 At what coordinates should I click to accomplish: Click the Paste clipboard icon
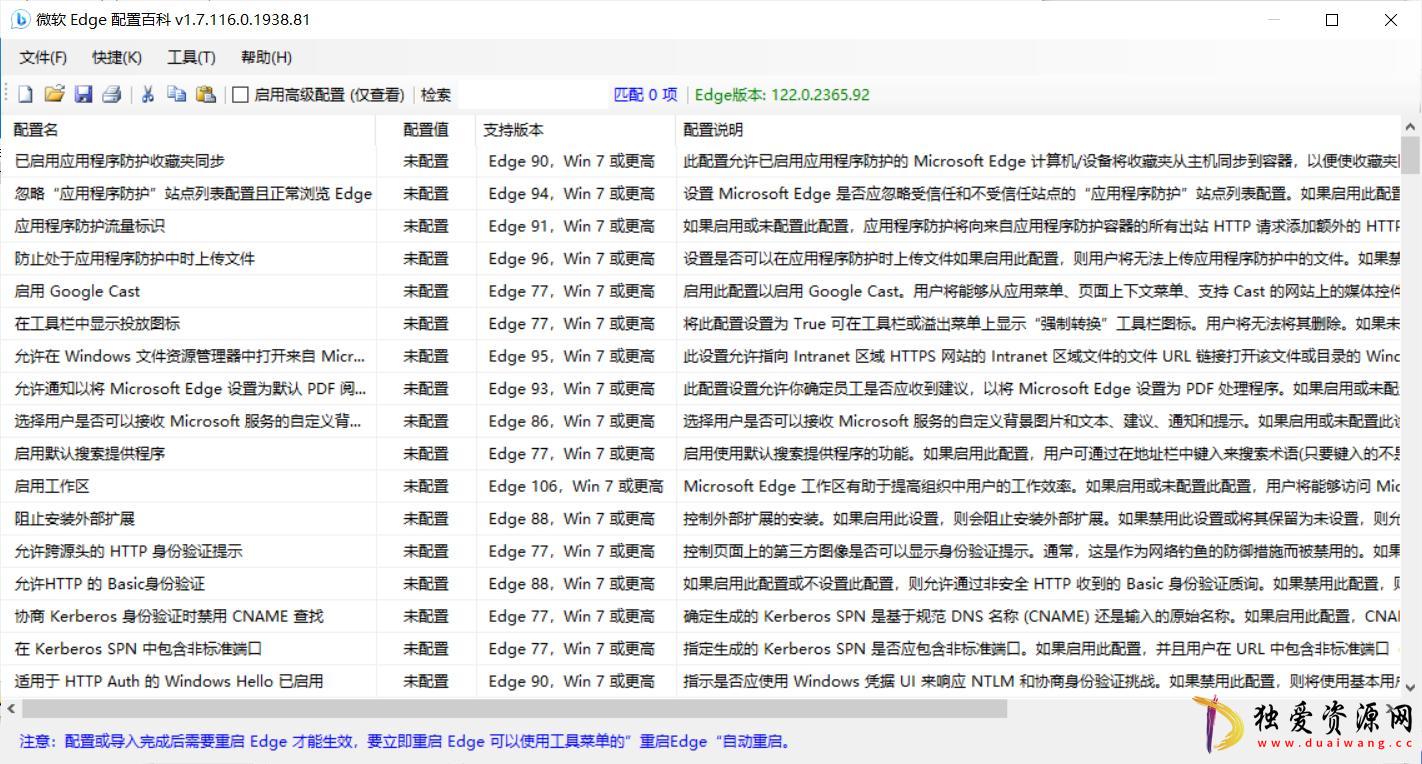pos(206,94)
